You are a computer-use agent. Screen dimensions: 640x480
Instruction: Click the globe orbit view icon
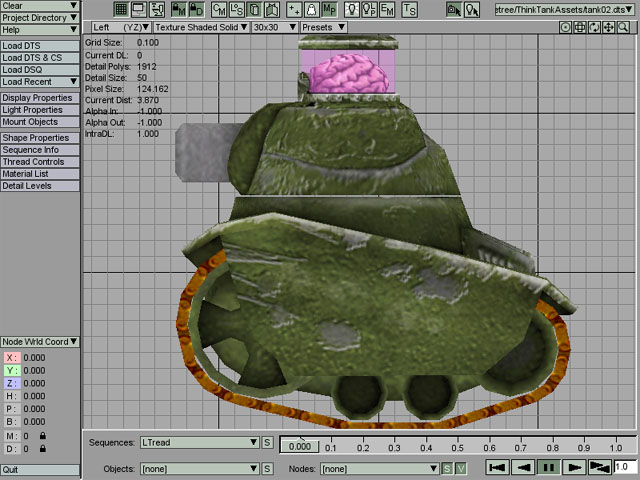(x=580, y=27)
